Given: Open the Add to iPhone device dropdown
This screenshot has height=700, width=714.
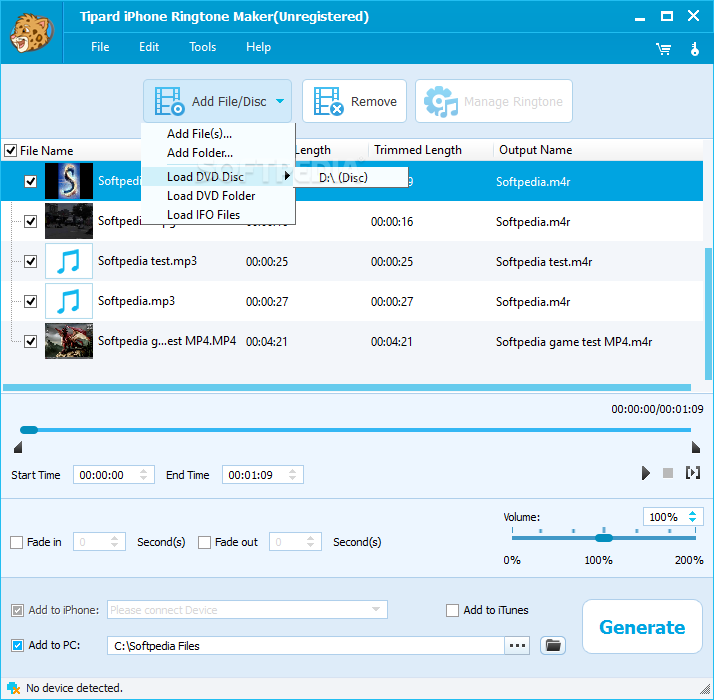Looking at the screenshot, I should coord(376,609).
